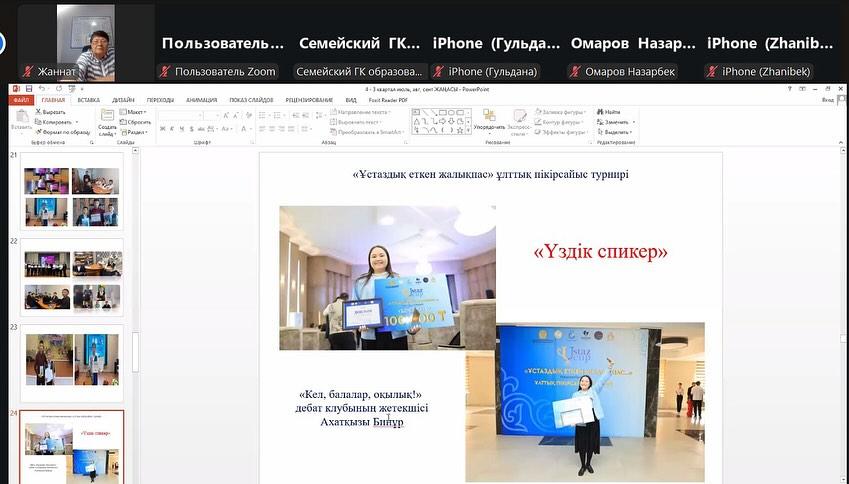Copy selection with Копировать
This screenshot has width=849, height=484.
click(54, 122)
